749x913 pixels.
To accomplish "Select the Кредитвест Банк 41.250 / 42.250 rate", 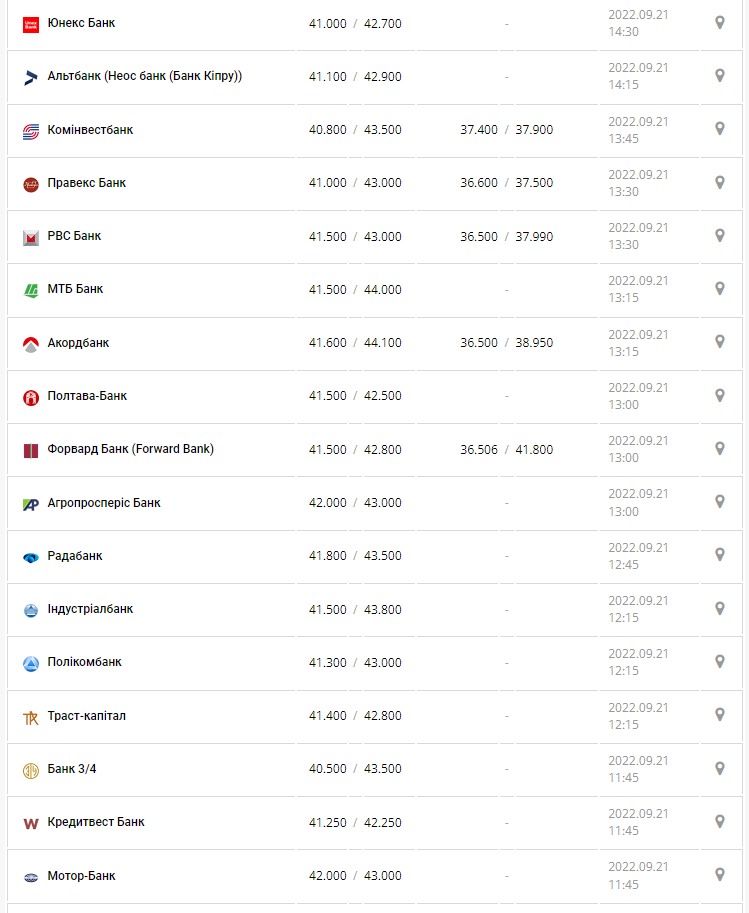I will pos(355,822).
